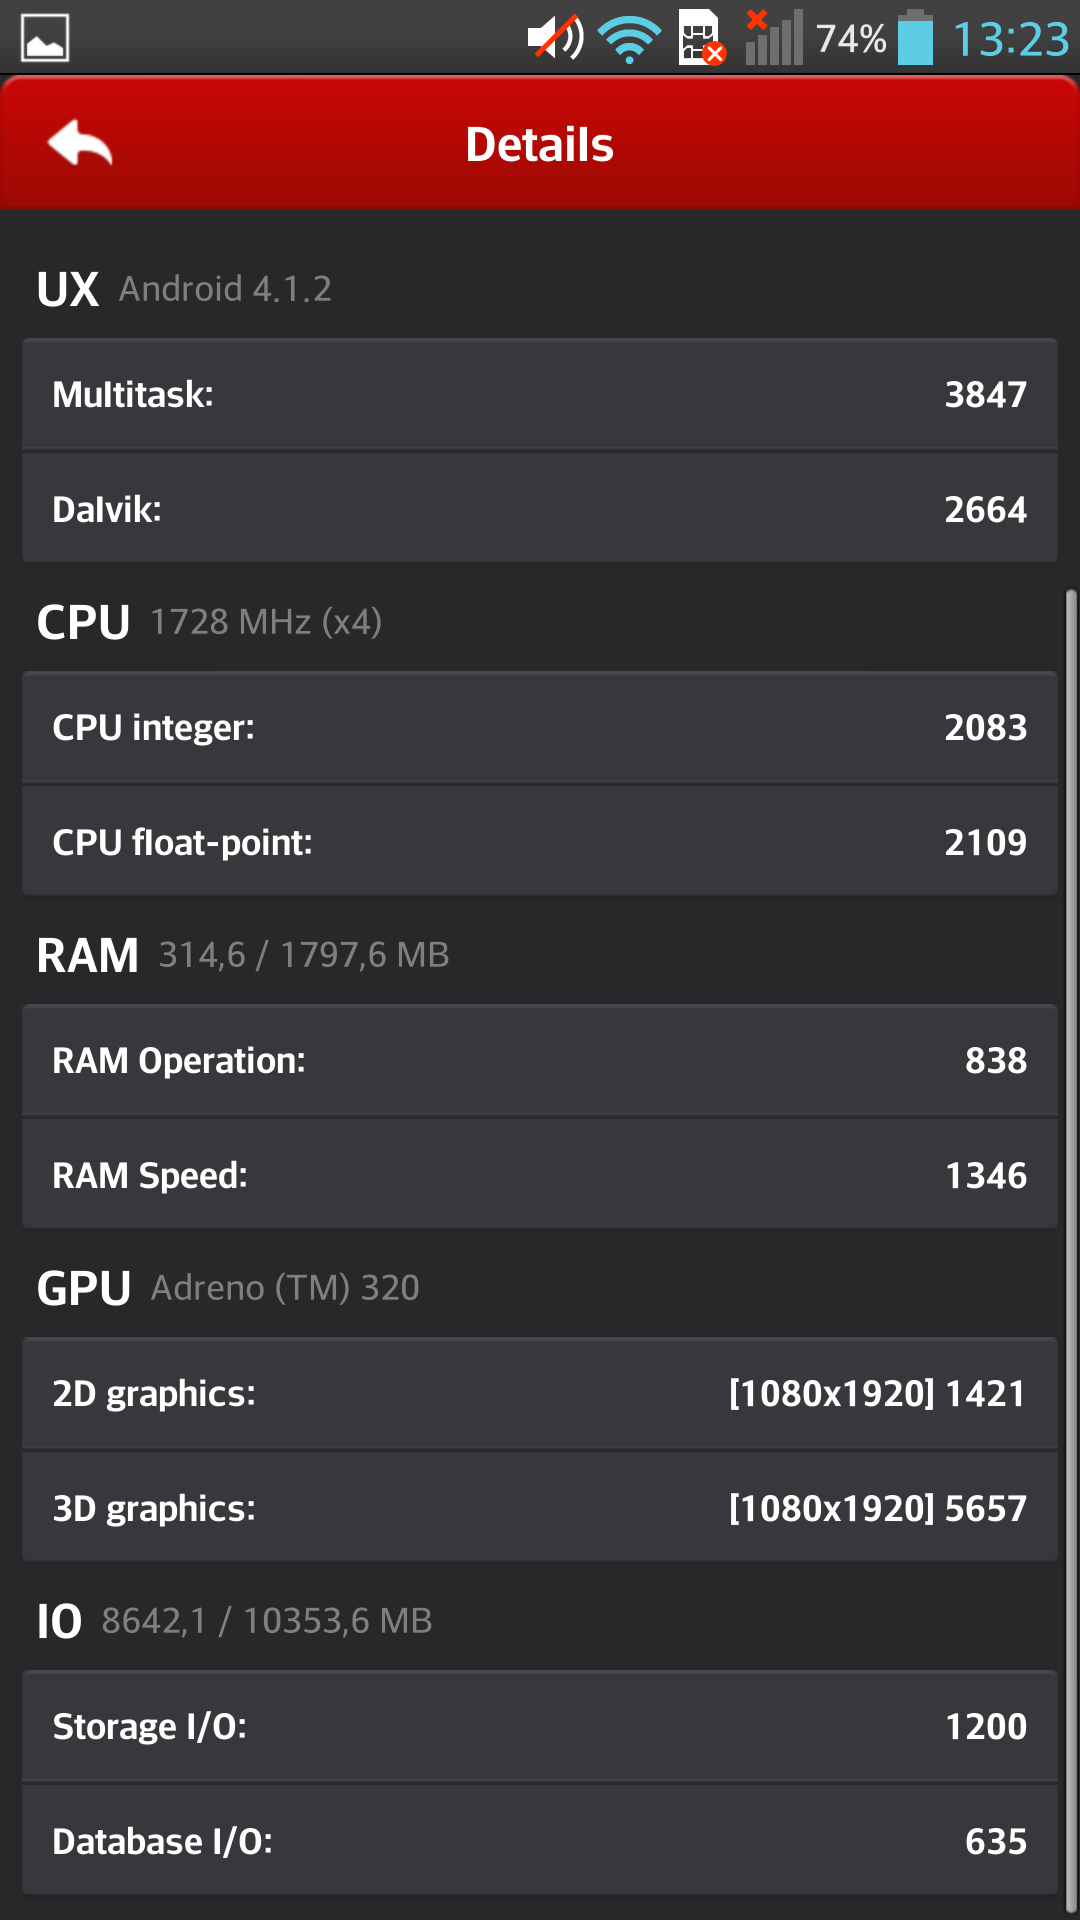
Task: Open the CPU integer result row
Action: pos(540,727)
